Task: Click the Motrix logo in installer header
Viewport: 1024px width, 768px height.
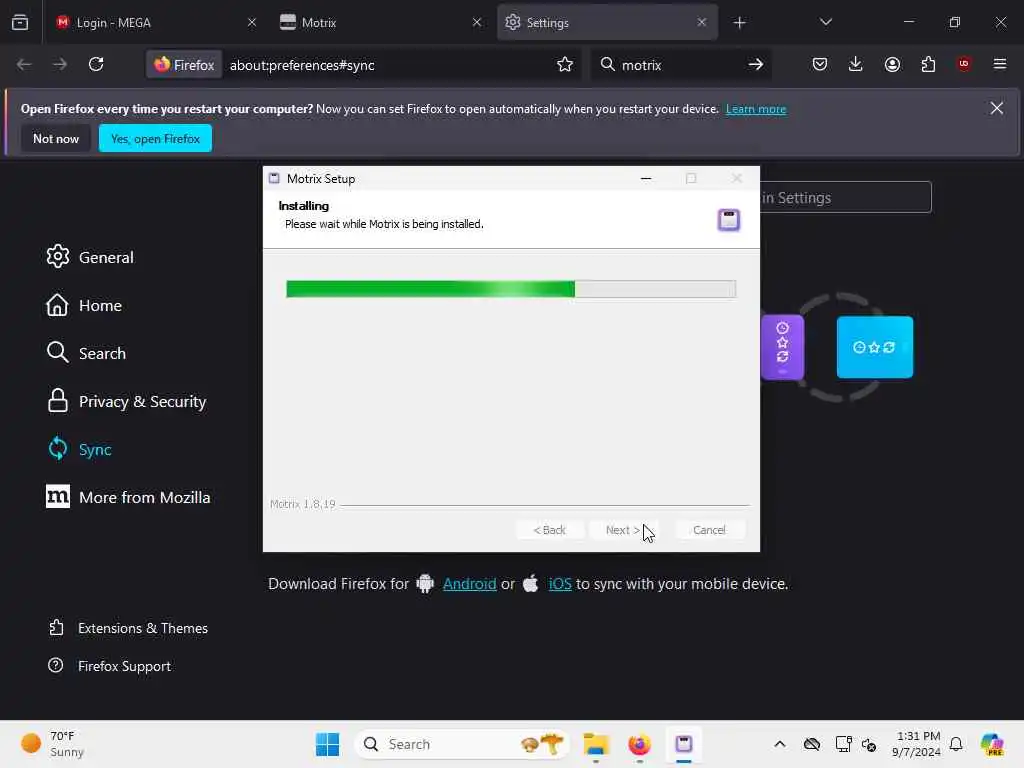Action: (x=729, y=220)
